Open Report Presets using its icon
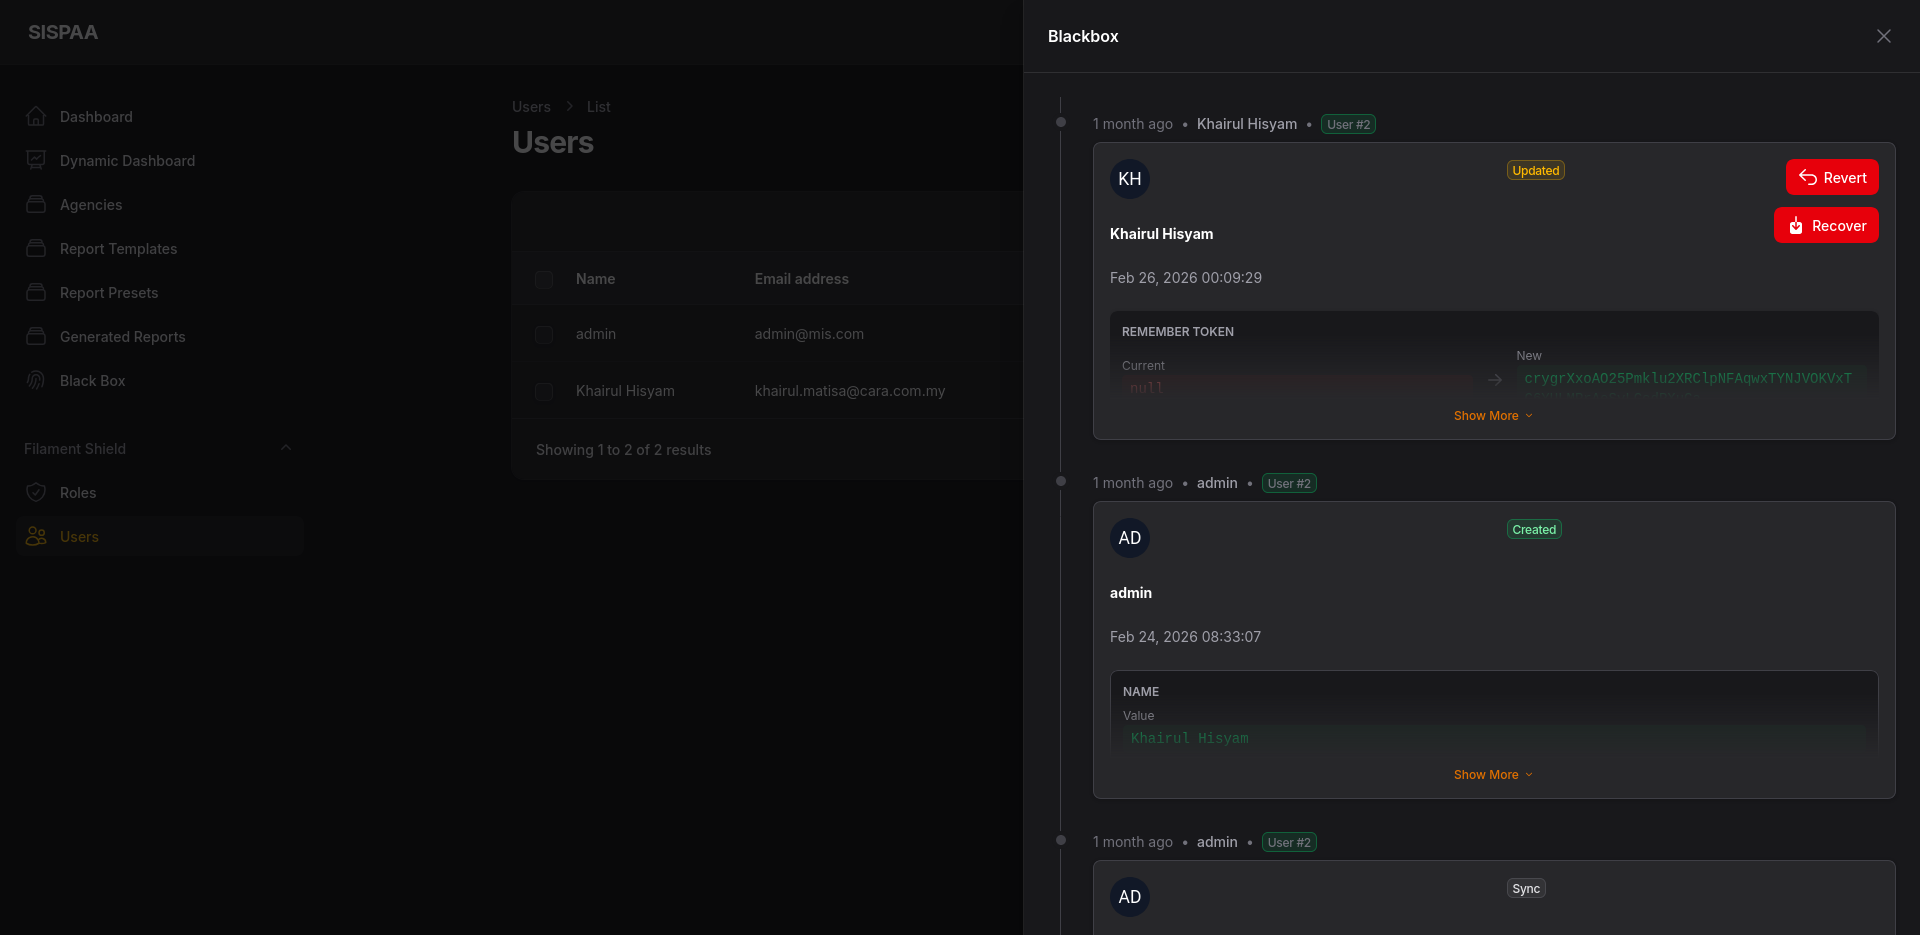 (x=36, y=292)
